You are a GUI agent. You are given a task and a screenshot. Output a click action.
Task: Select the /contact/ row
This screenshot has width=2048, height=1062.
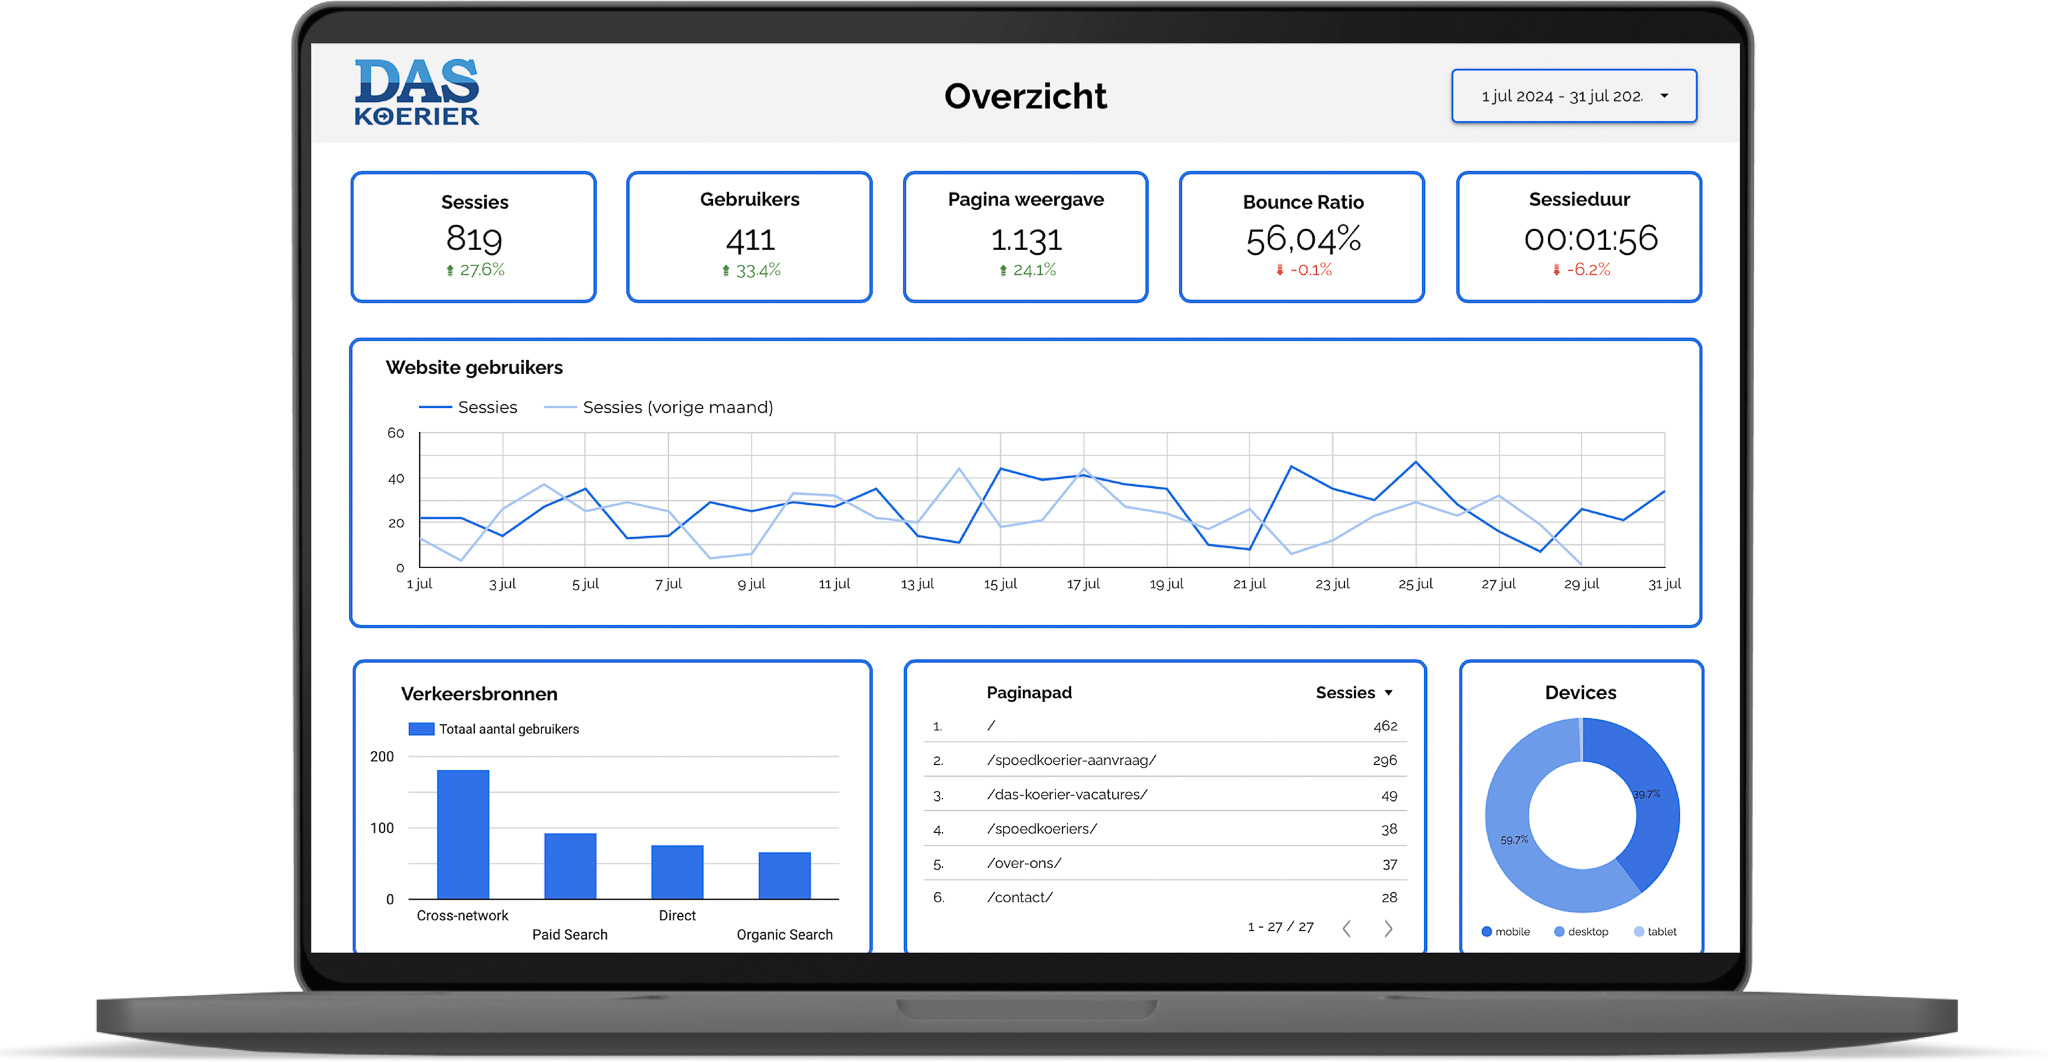pyautogui.click(x=1165, y=898)
